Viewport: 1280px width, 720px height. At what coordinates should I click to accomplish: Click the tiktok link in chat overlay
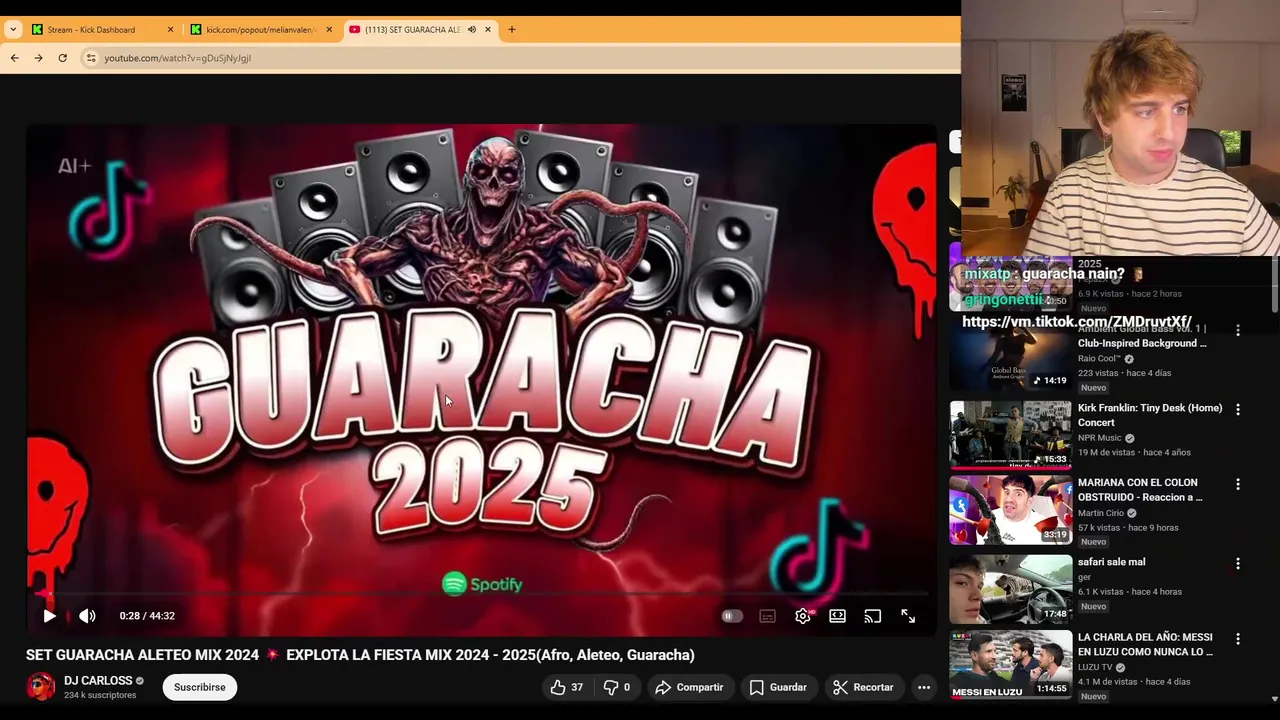coord(1076,322)
